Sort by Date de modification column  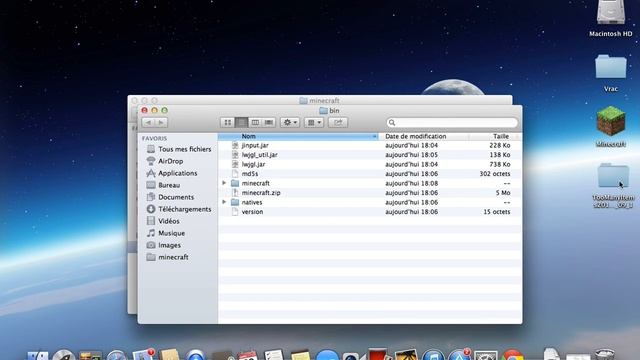(423, 136)
